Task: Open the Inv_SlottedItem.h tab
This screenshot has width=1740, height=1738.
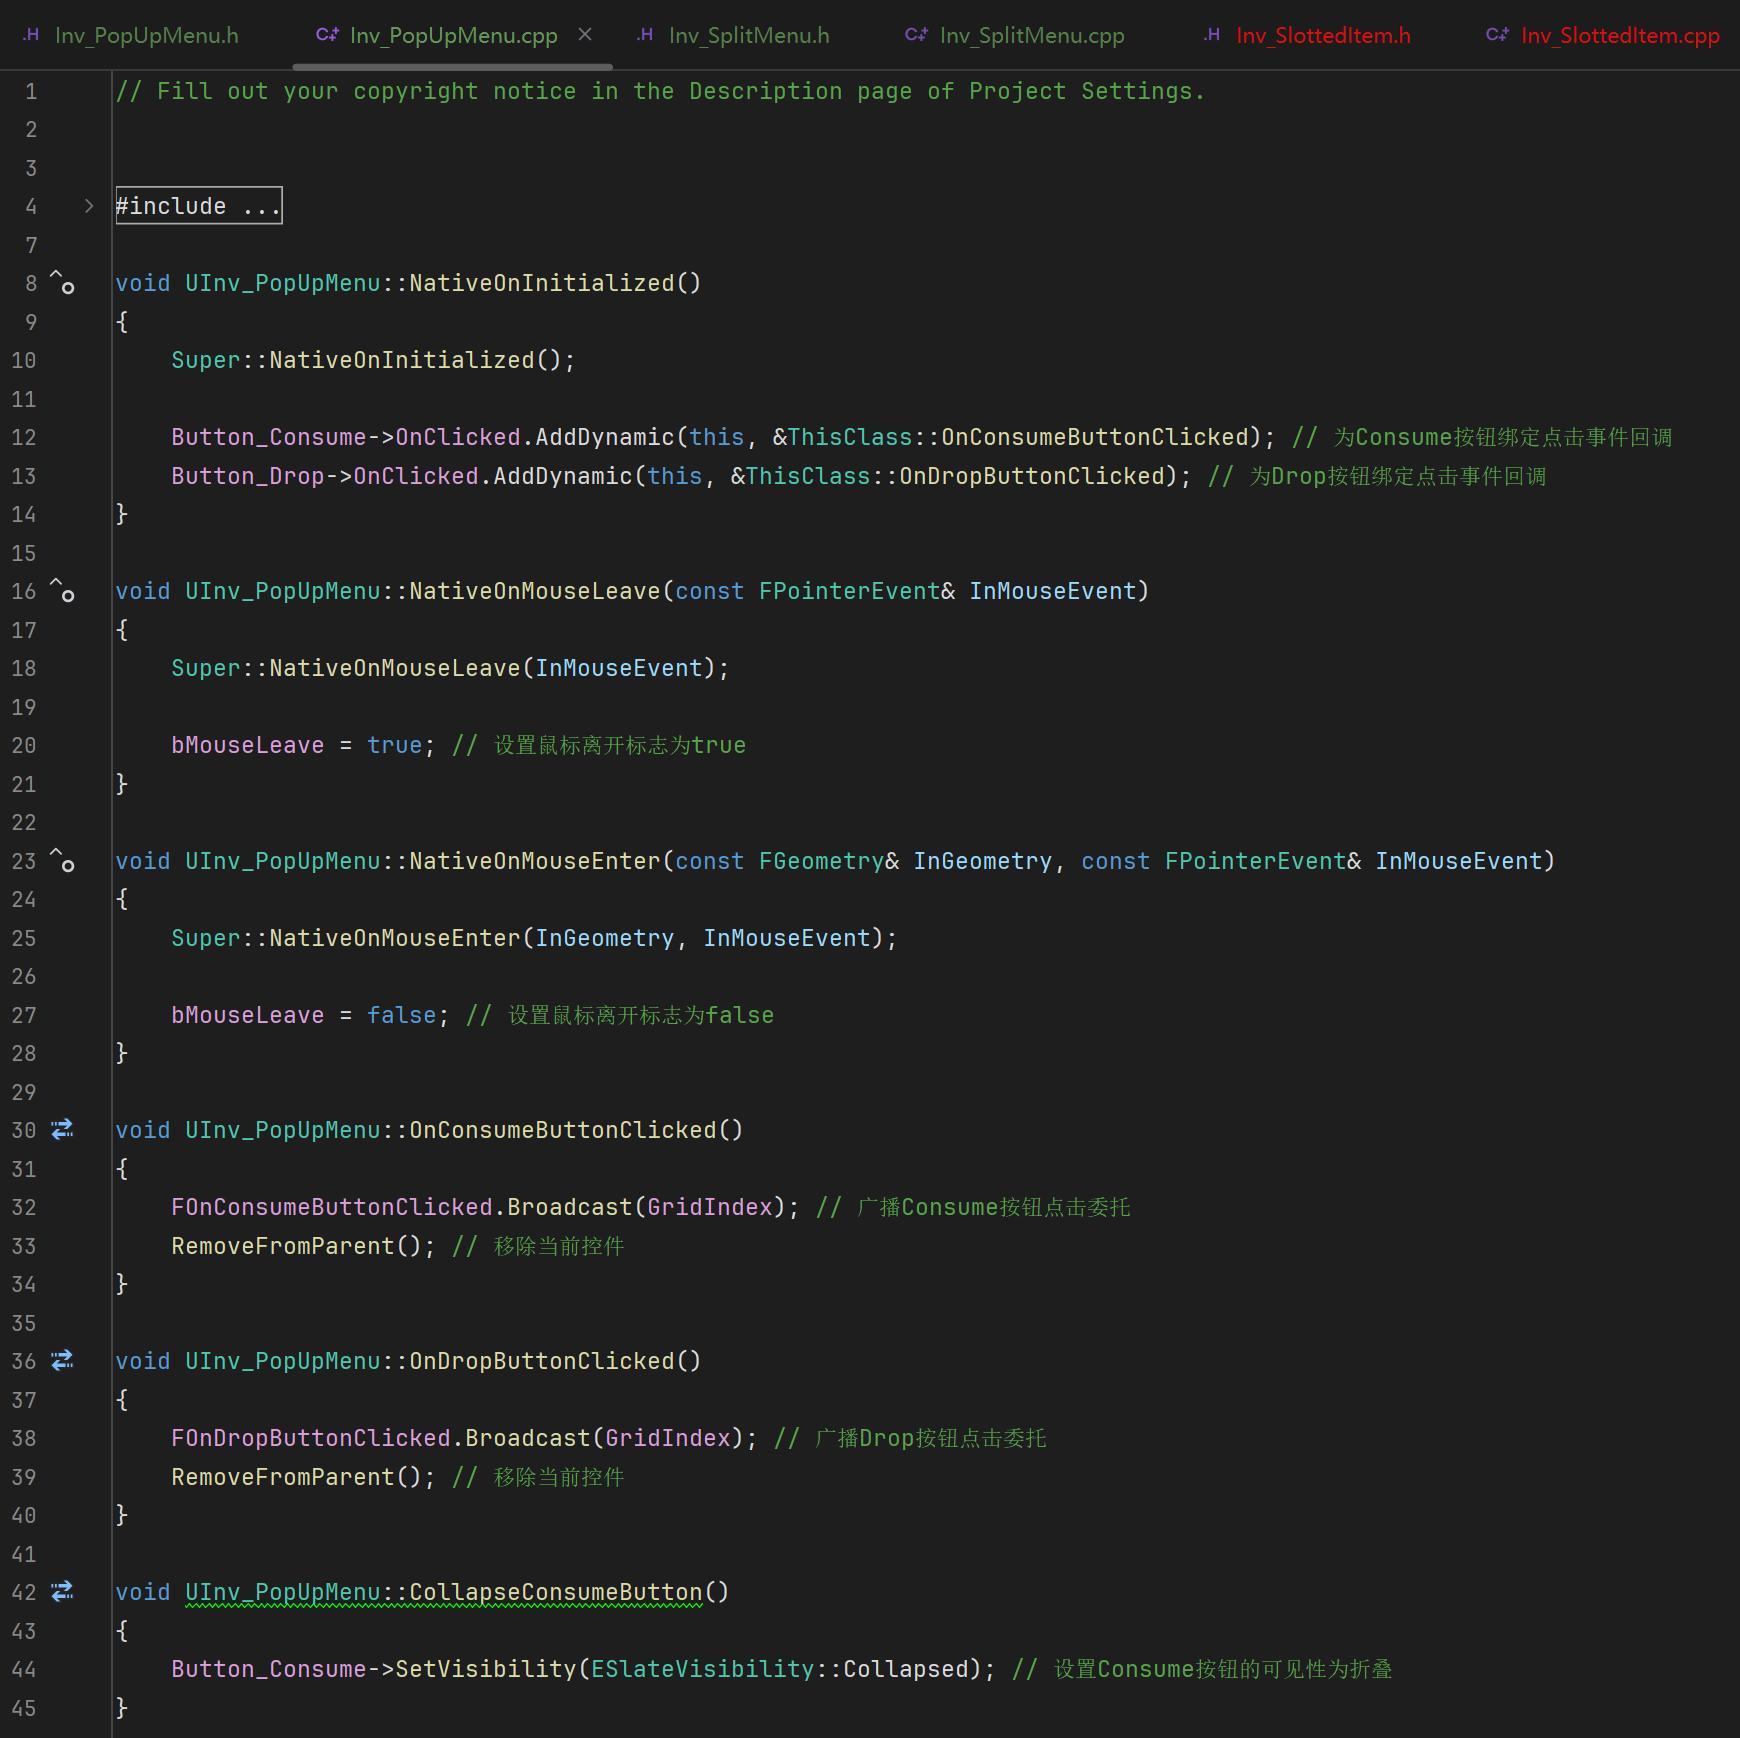Action: [x=1308, y=35]
